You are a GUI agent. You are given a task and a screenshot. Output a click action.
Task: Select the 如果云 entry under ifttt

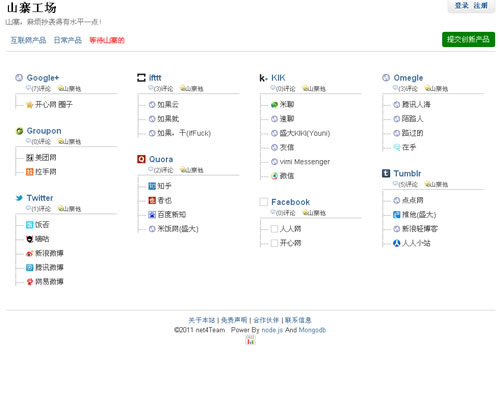tap(168, 105)
